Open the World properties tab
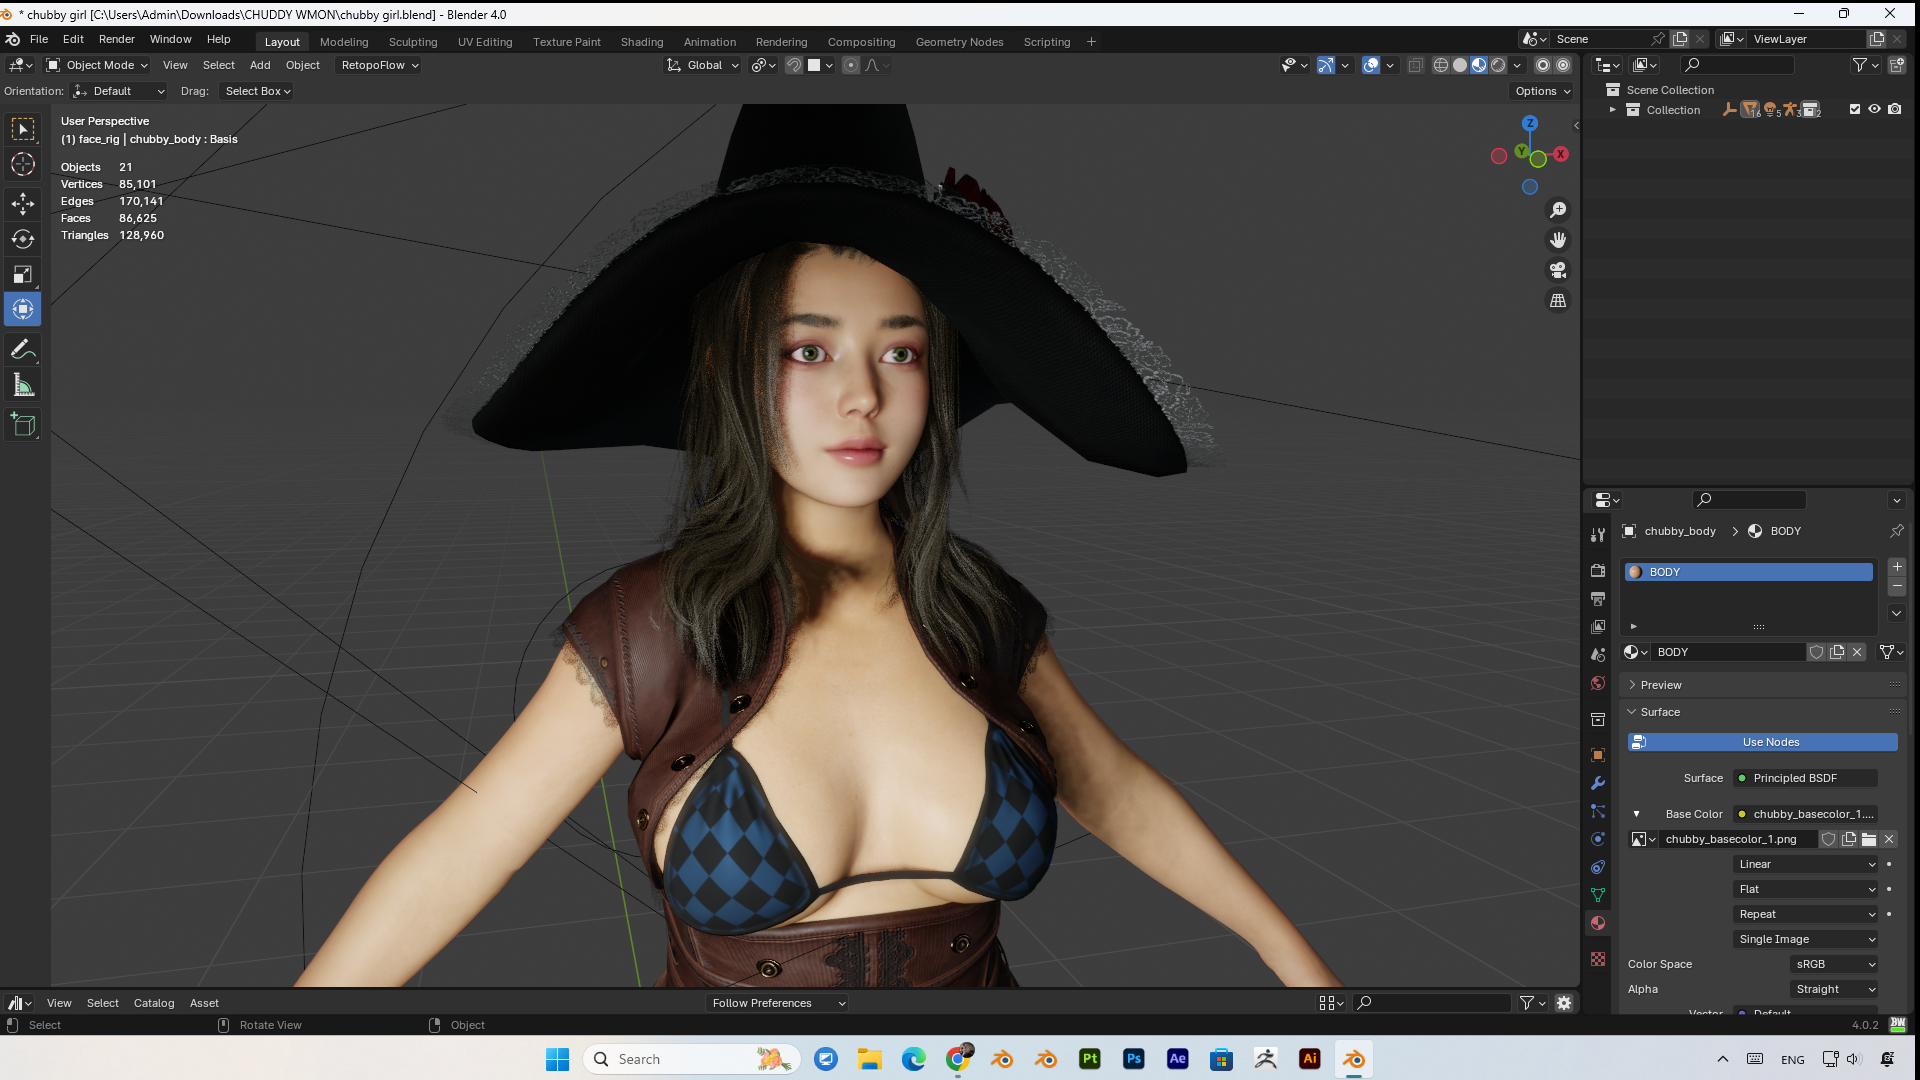1920x1080 pixels. click(x=1597, y=683)
